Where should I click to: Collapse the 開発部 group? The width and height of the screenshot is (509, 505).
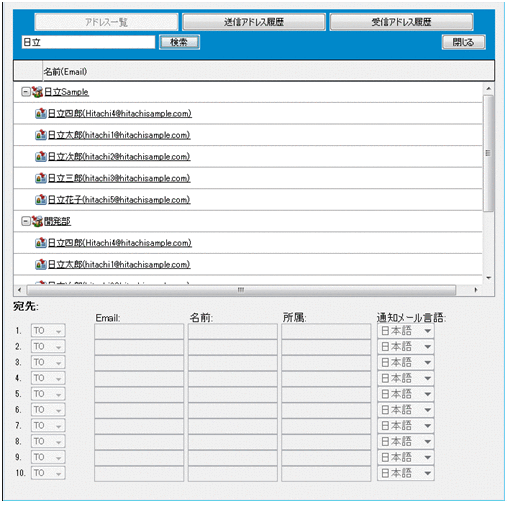point(26,221)
